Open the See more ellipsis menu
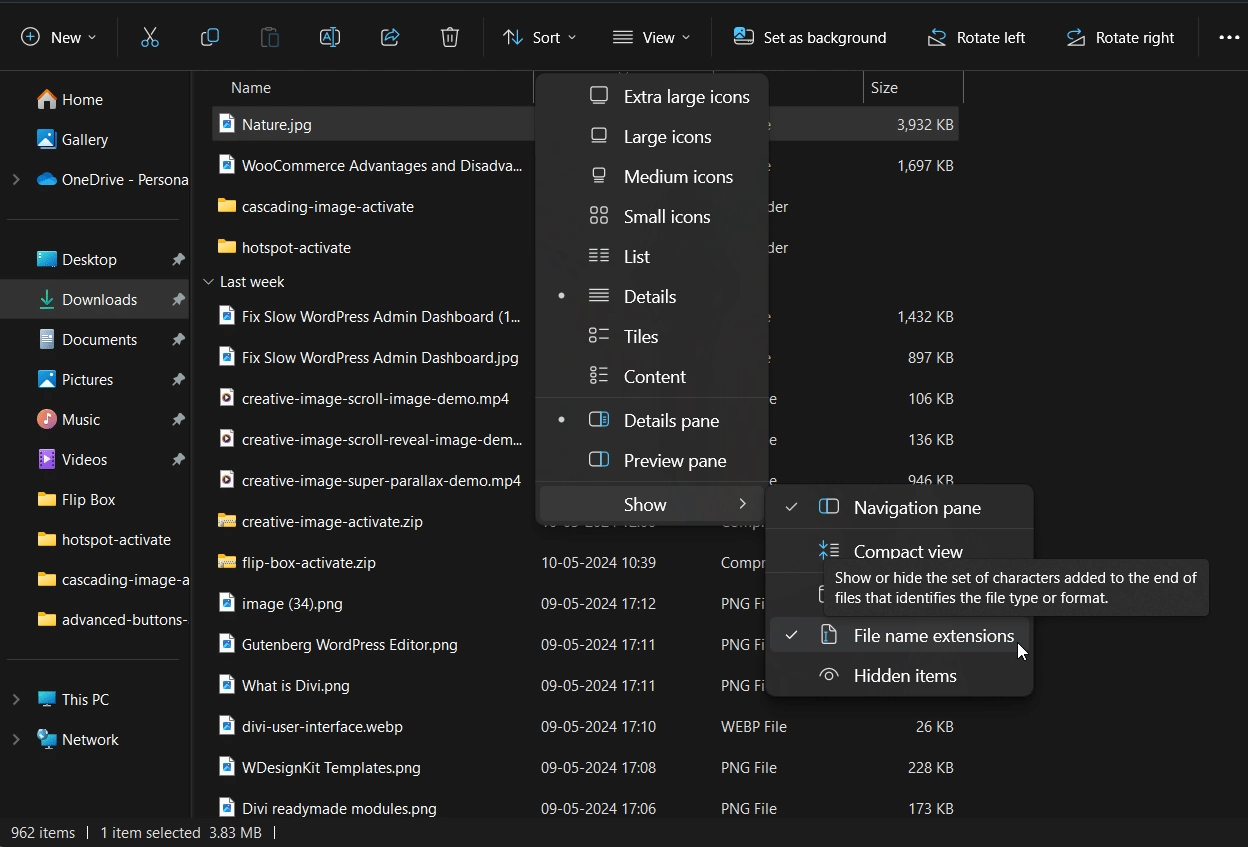 (x=1229, y=37)
